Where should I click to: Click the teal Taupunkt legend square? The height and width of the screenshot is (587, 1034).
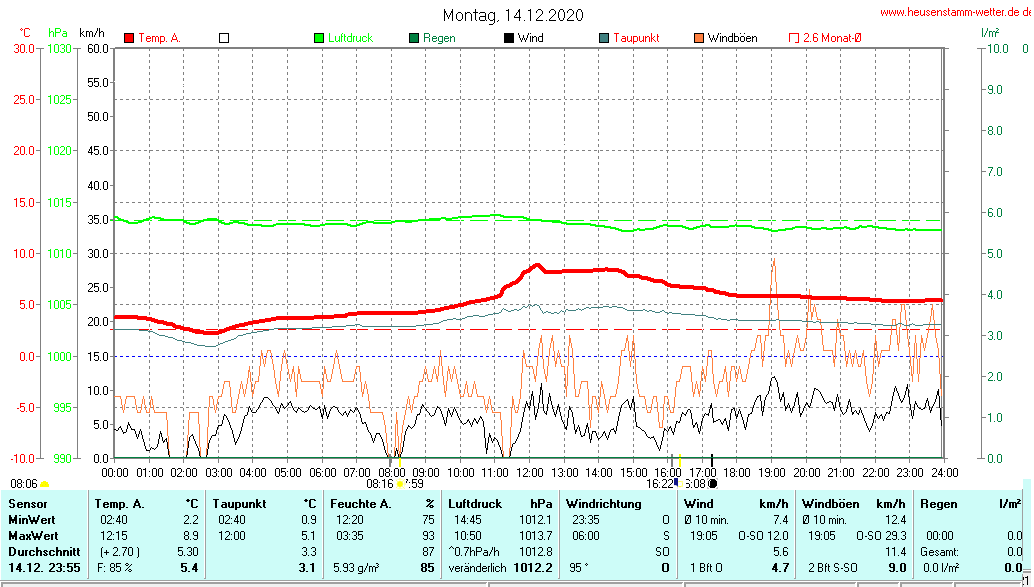[x=604, y=38]
